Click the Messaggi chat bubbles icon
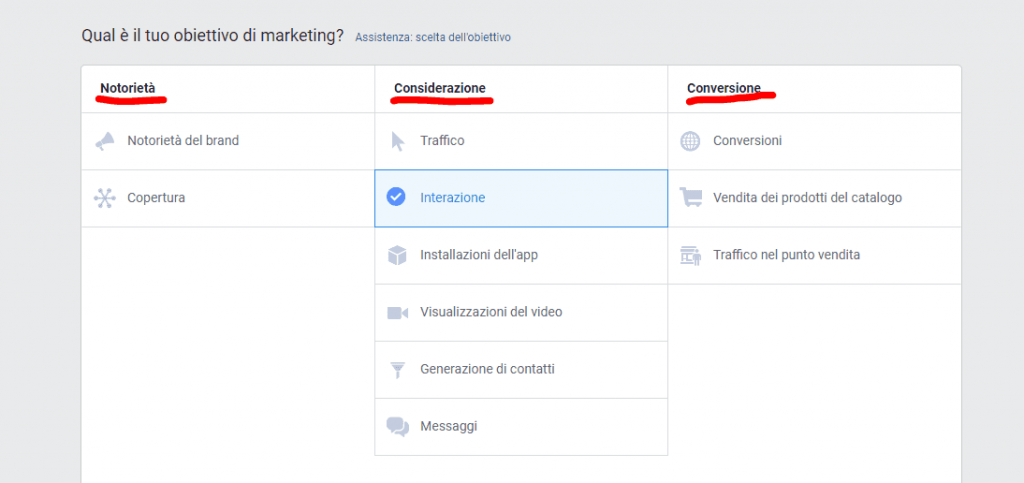Image resolution: width=1024 pixels, height=483 pixels. click(x=397, y=427)
